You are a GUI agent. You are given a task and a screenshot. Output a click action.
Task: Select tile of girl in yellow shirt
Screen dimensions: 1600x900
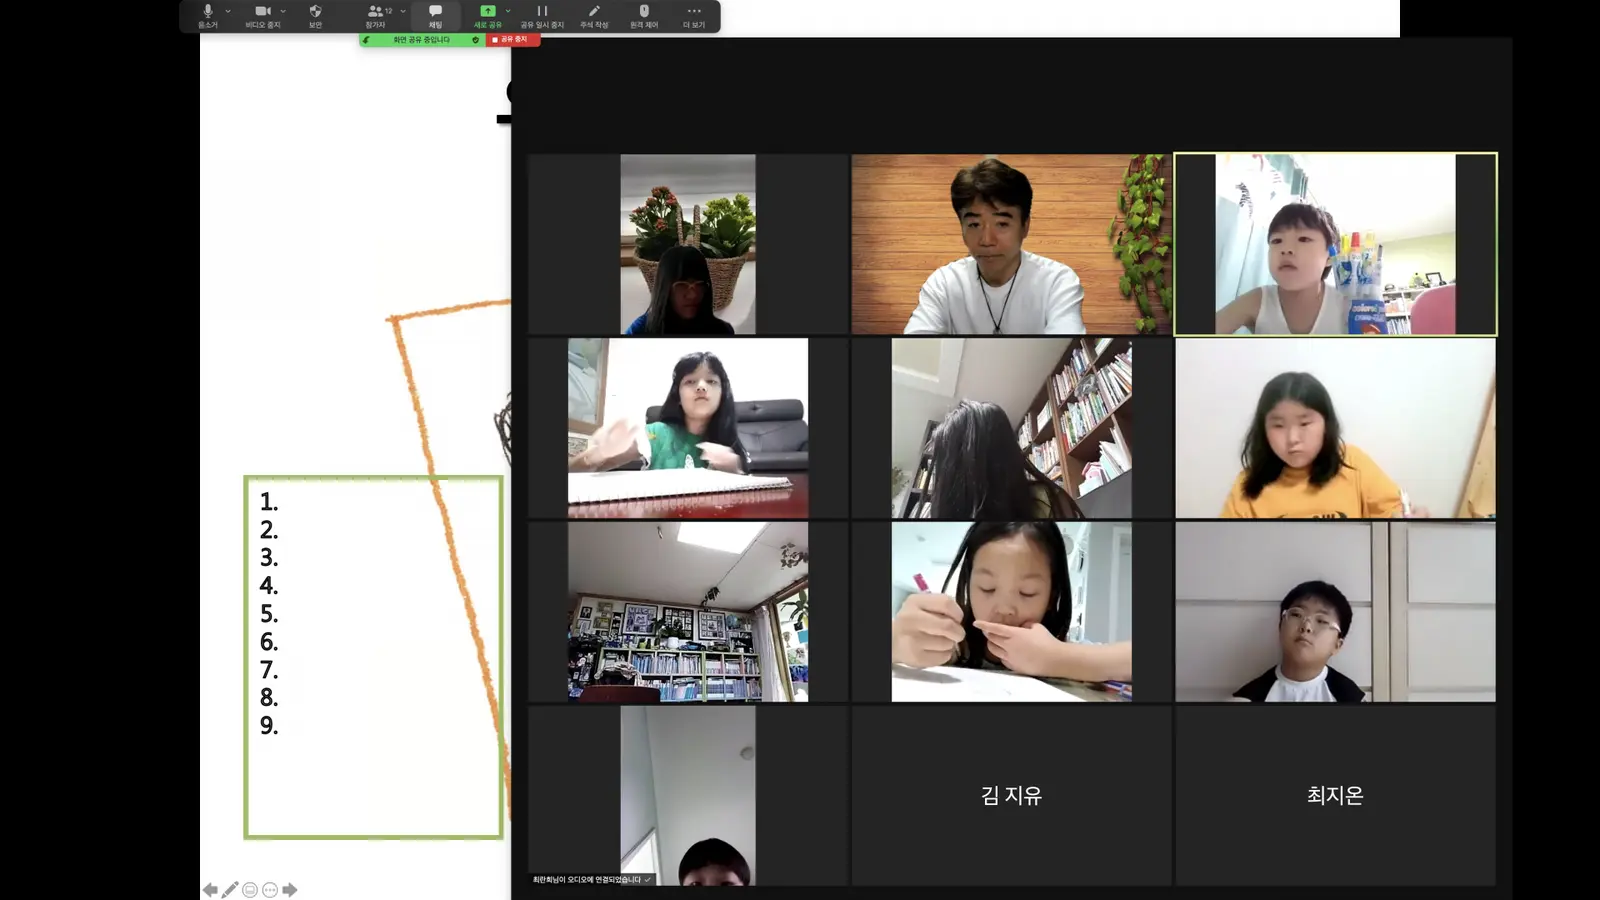[1335, 428]
